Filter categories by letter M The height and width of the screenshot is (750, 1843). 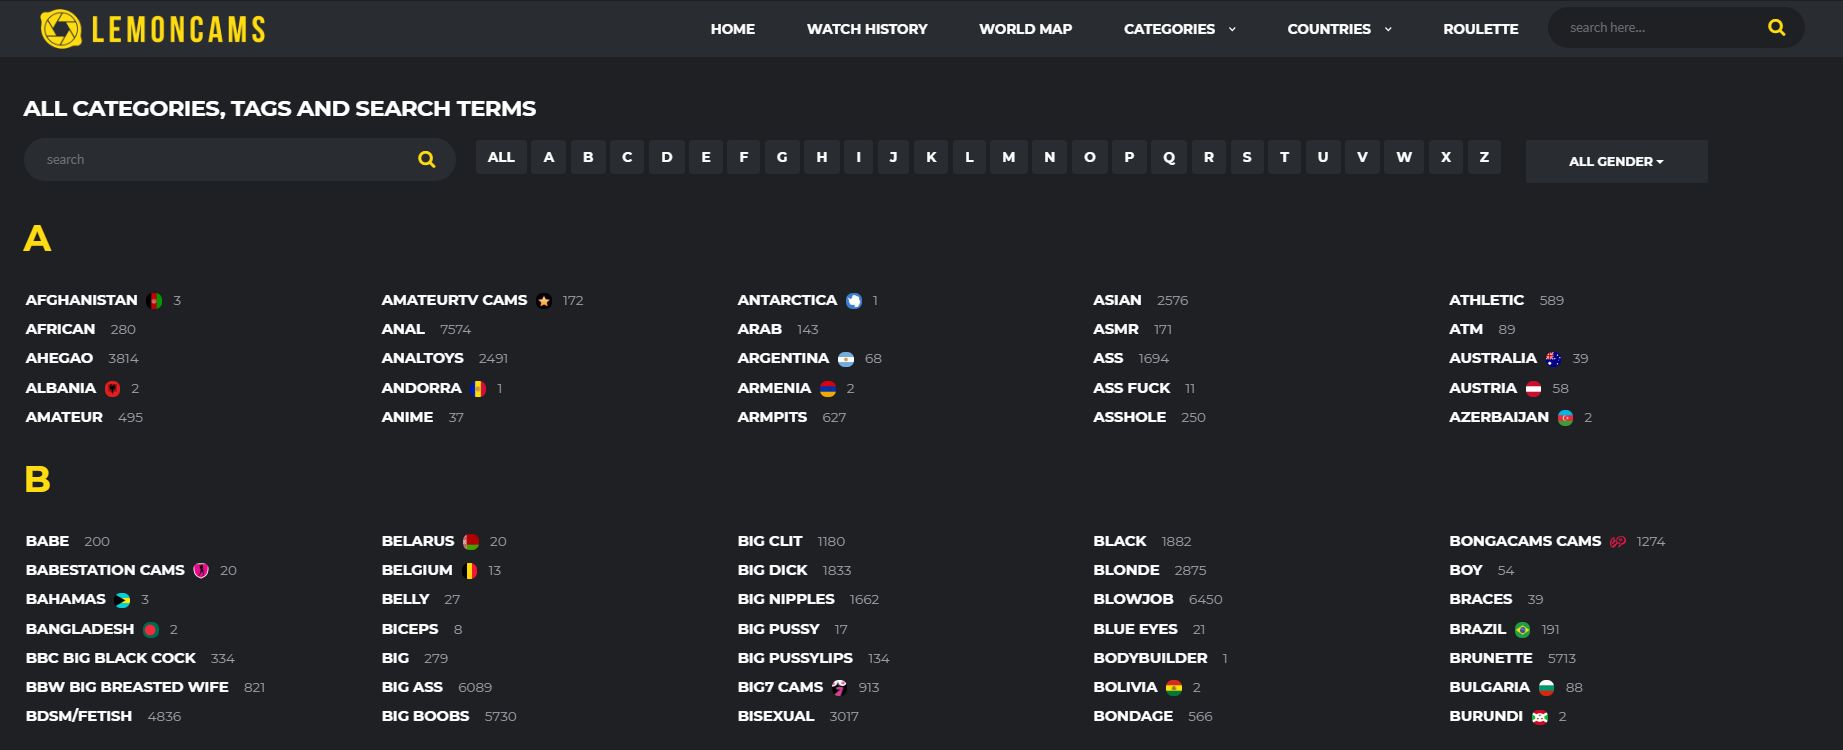pos(1008,157)
